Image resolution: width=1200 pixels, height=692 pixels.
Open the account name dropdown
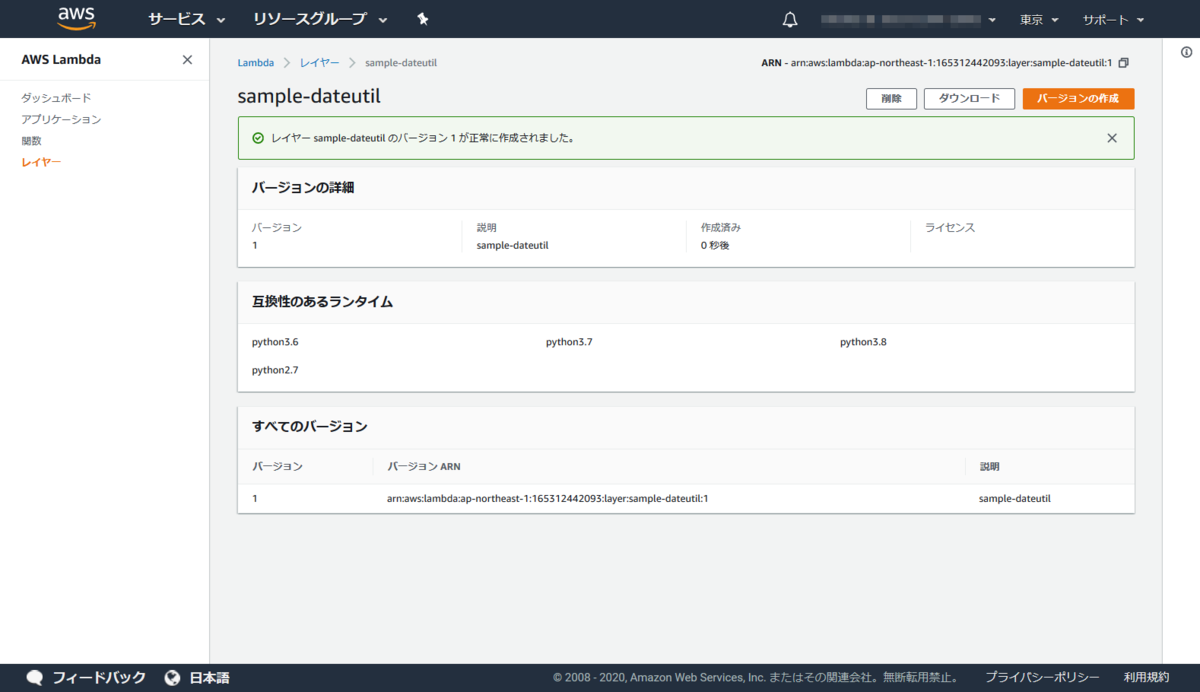(908, 19)
